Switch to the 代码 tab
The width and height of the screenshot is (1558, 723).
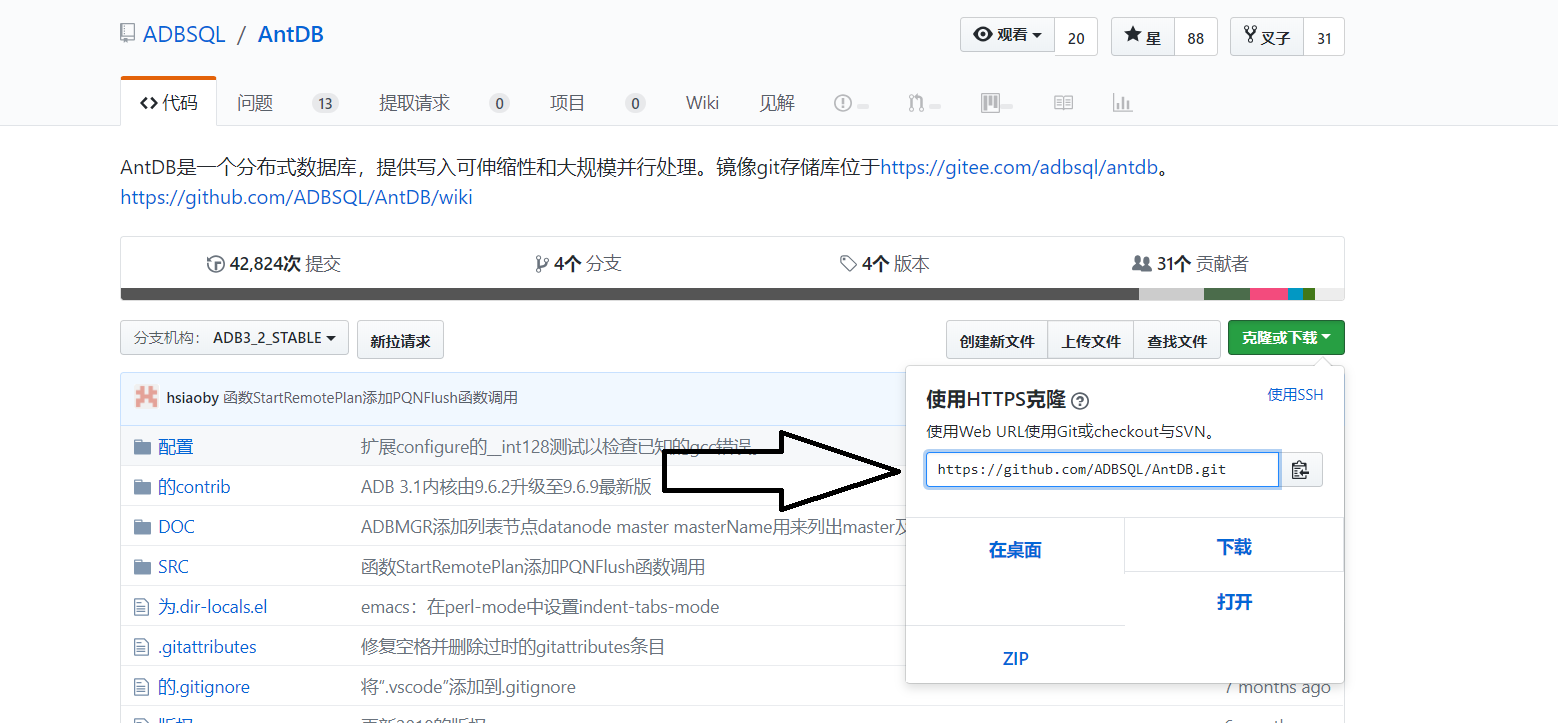click(x=168, y=102)
